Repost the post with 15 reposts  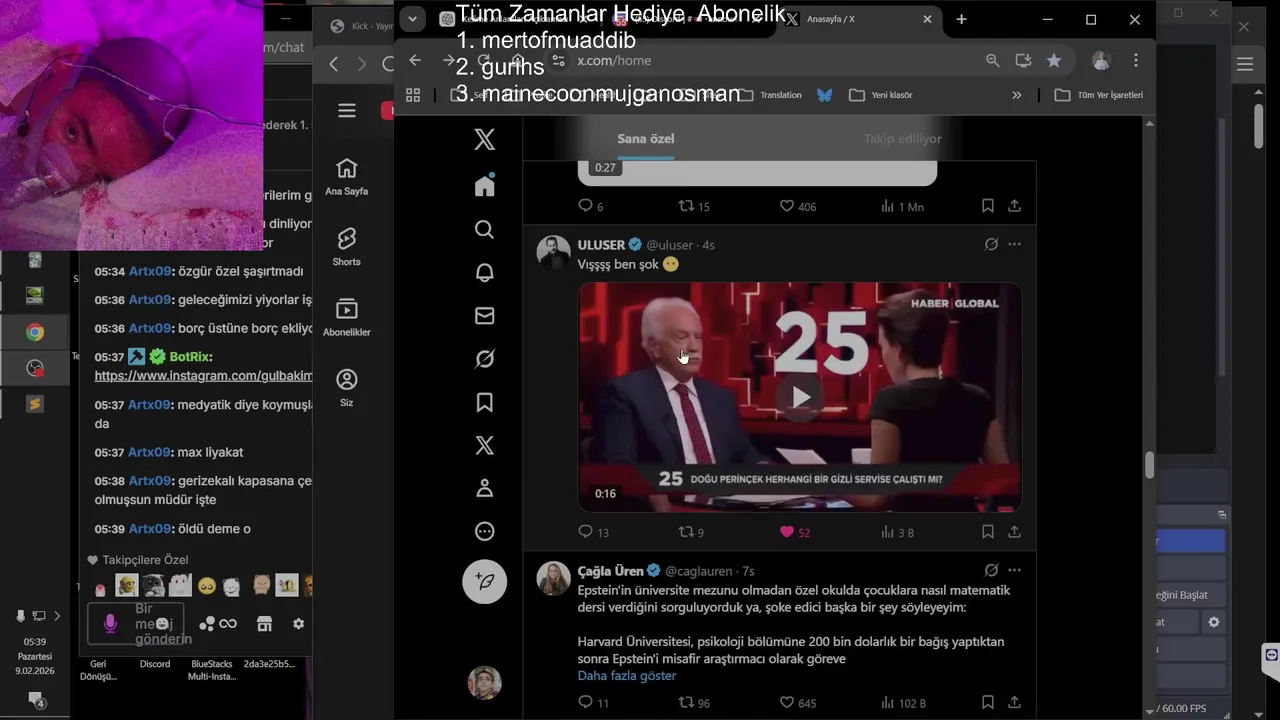tap(694, 206)
